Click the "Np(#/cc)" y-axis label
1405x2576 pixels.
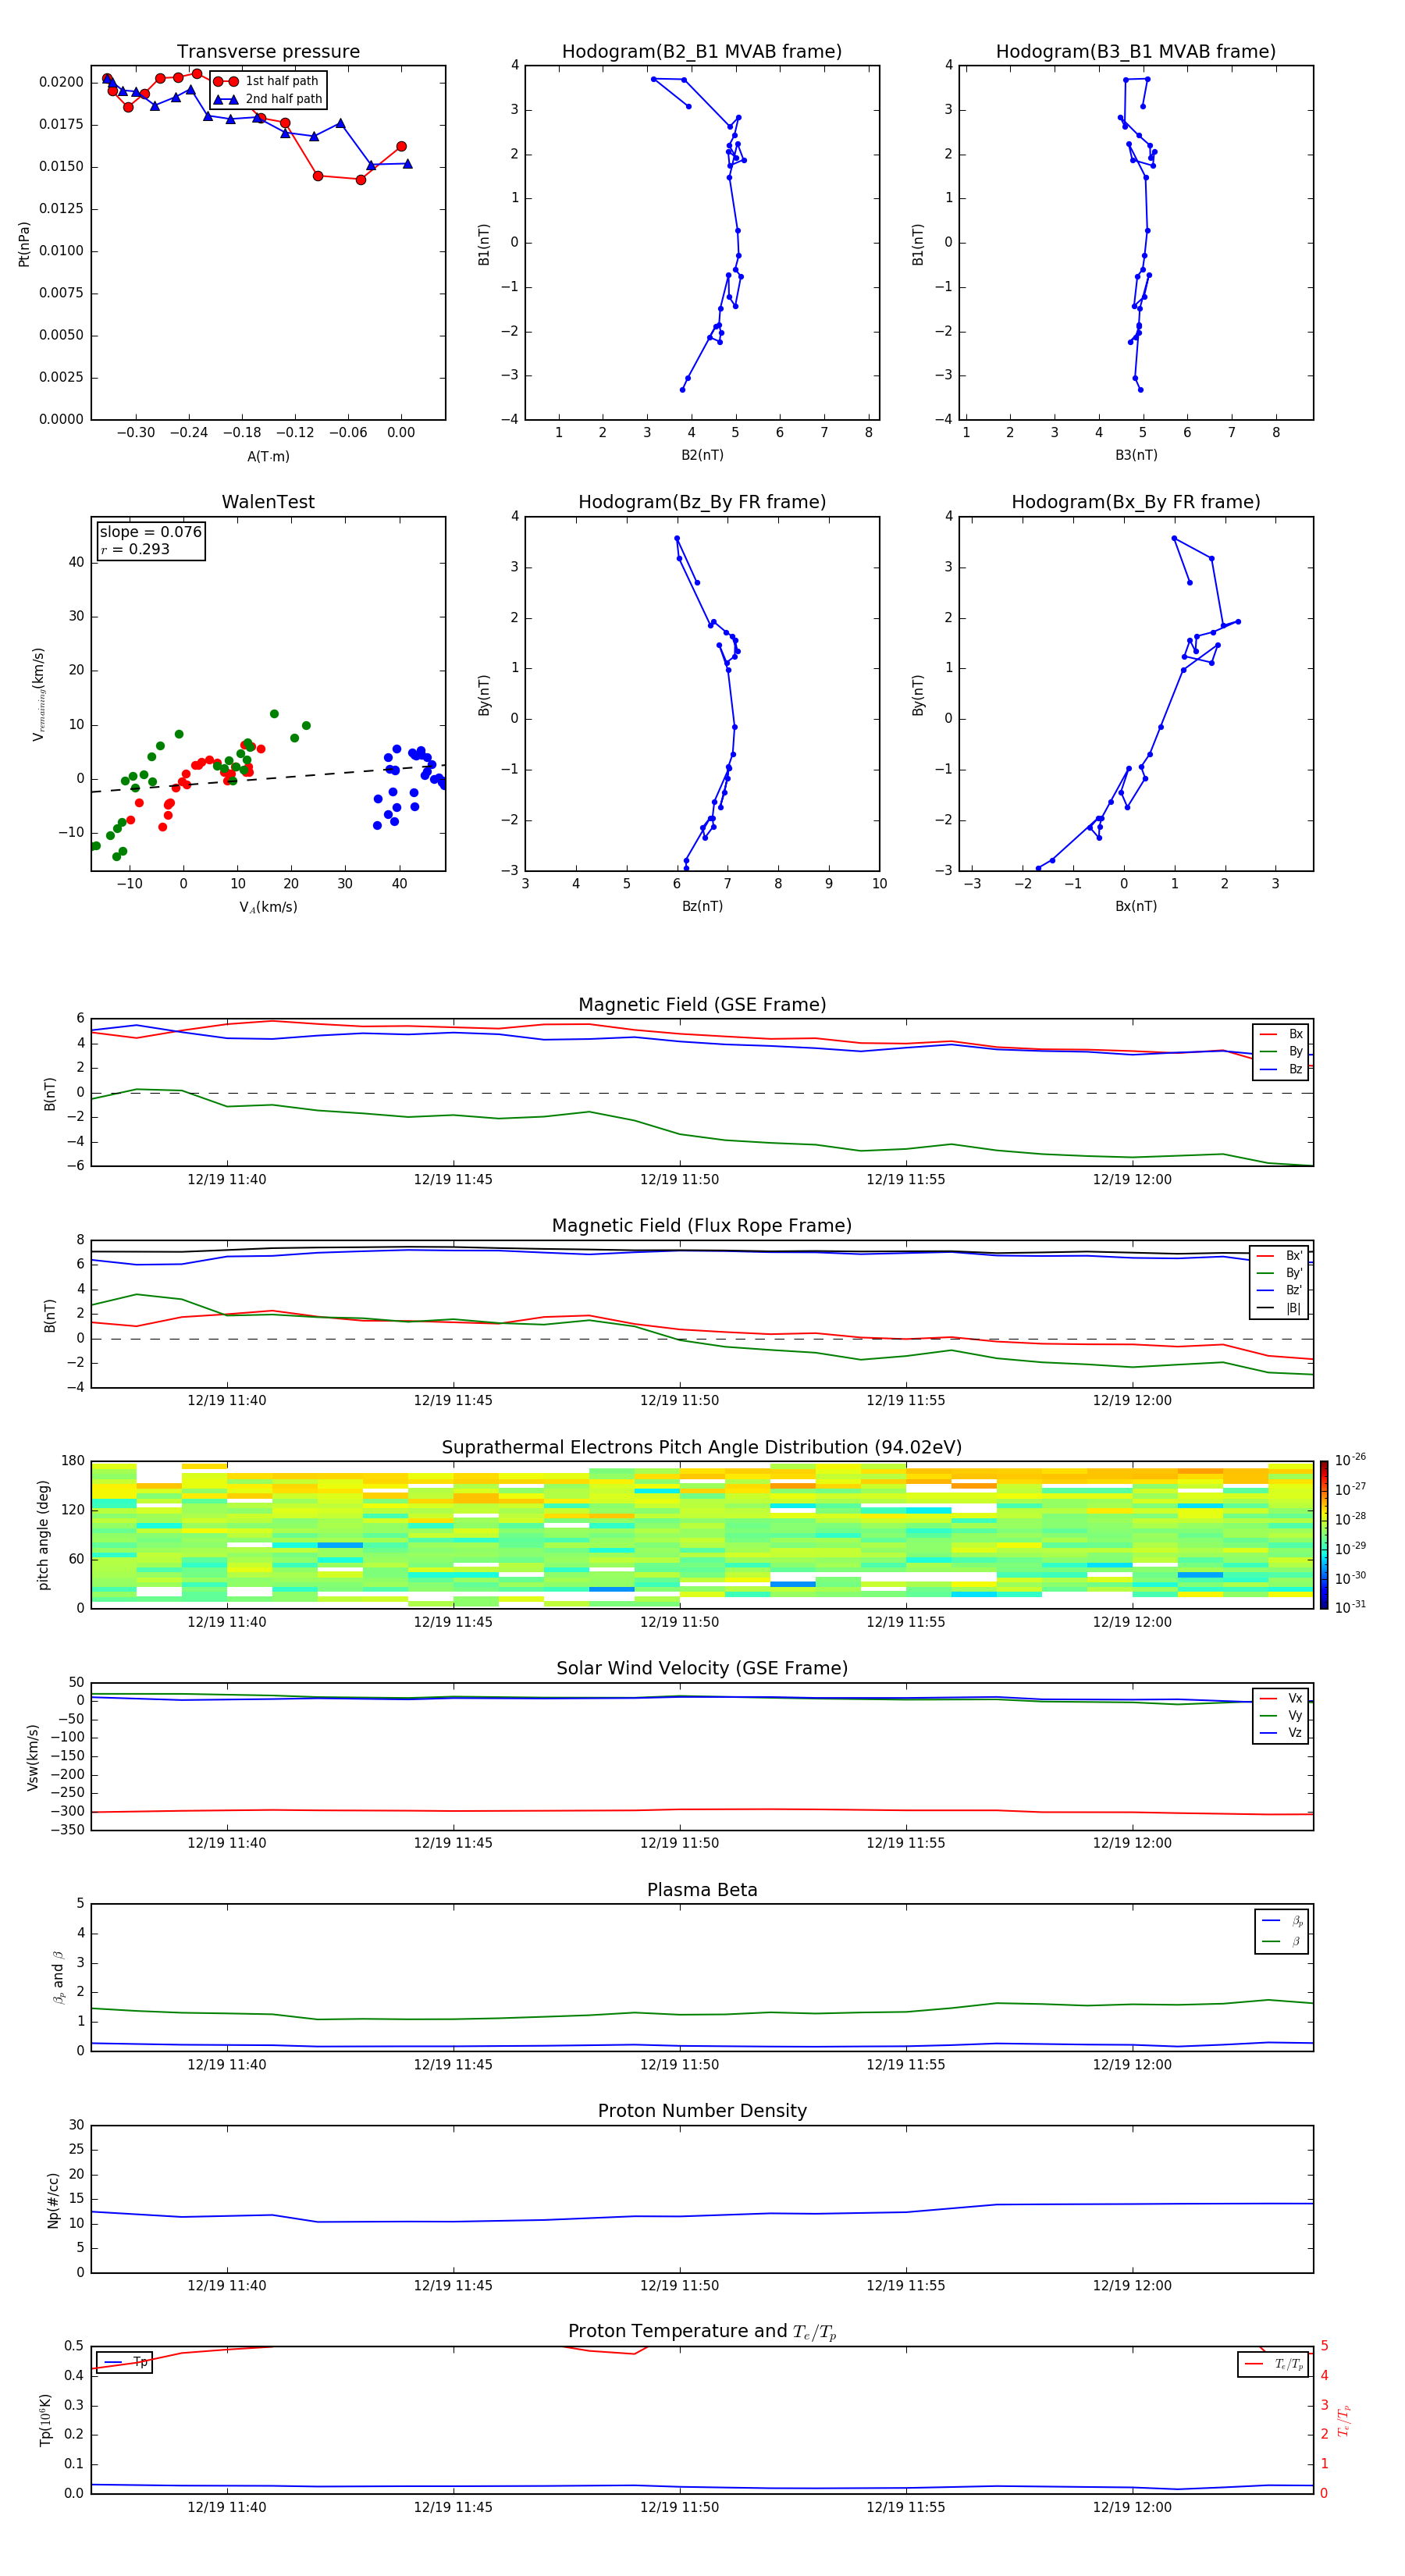pos(53,2200)
